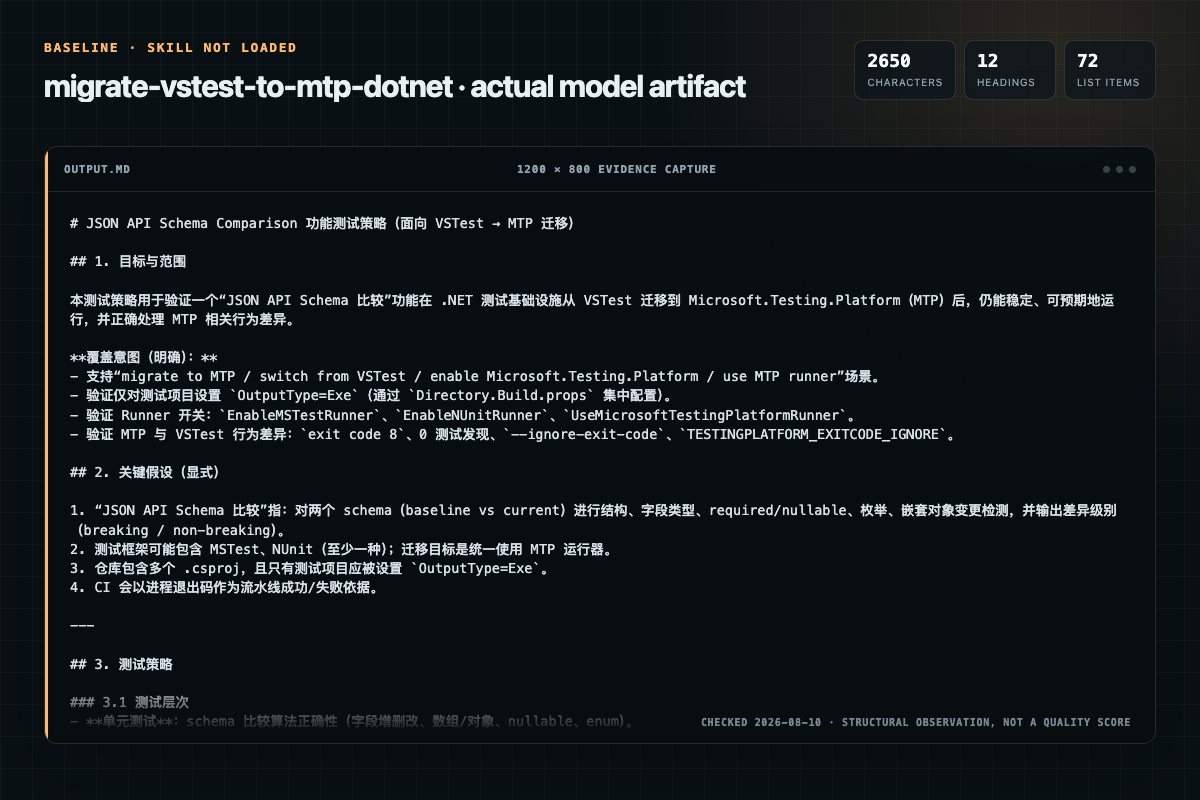Click the 'BASELINE · SKILL NOT LOADED' label
This screenshot has height=800, width=1200.
tap(170, 48)
